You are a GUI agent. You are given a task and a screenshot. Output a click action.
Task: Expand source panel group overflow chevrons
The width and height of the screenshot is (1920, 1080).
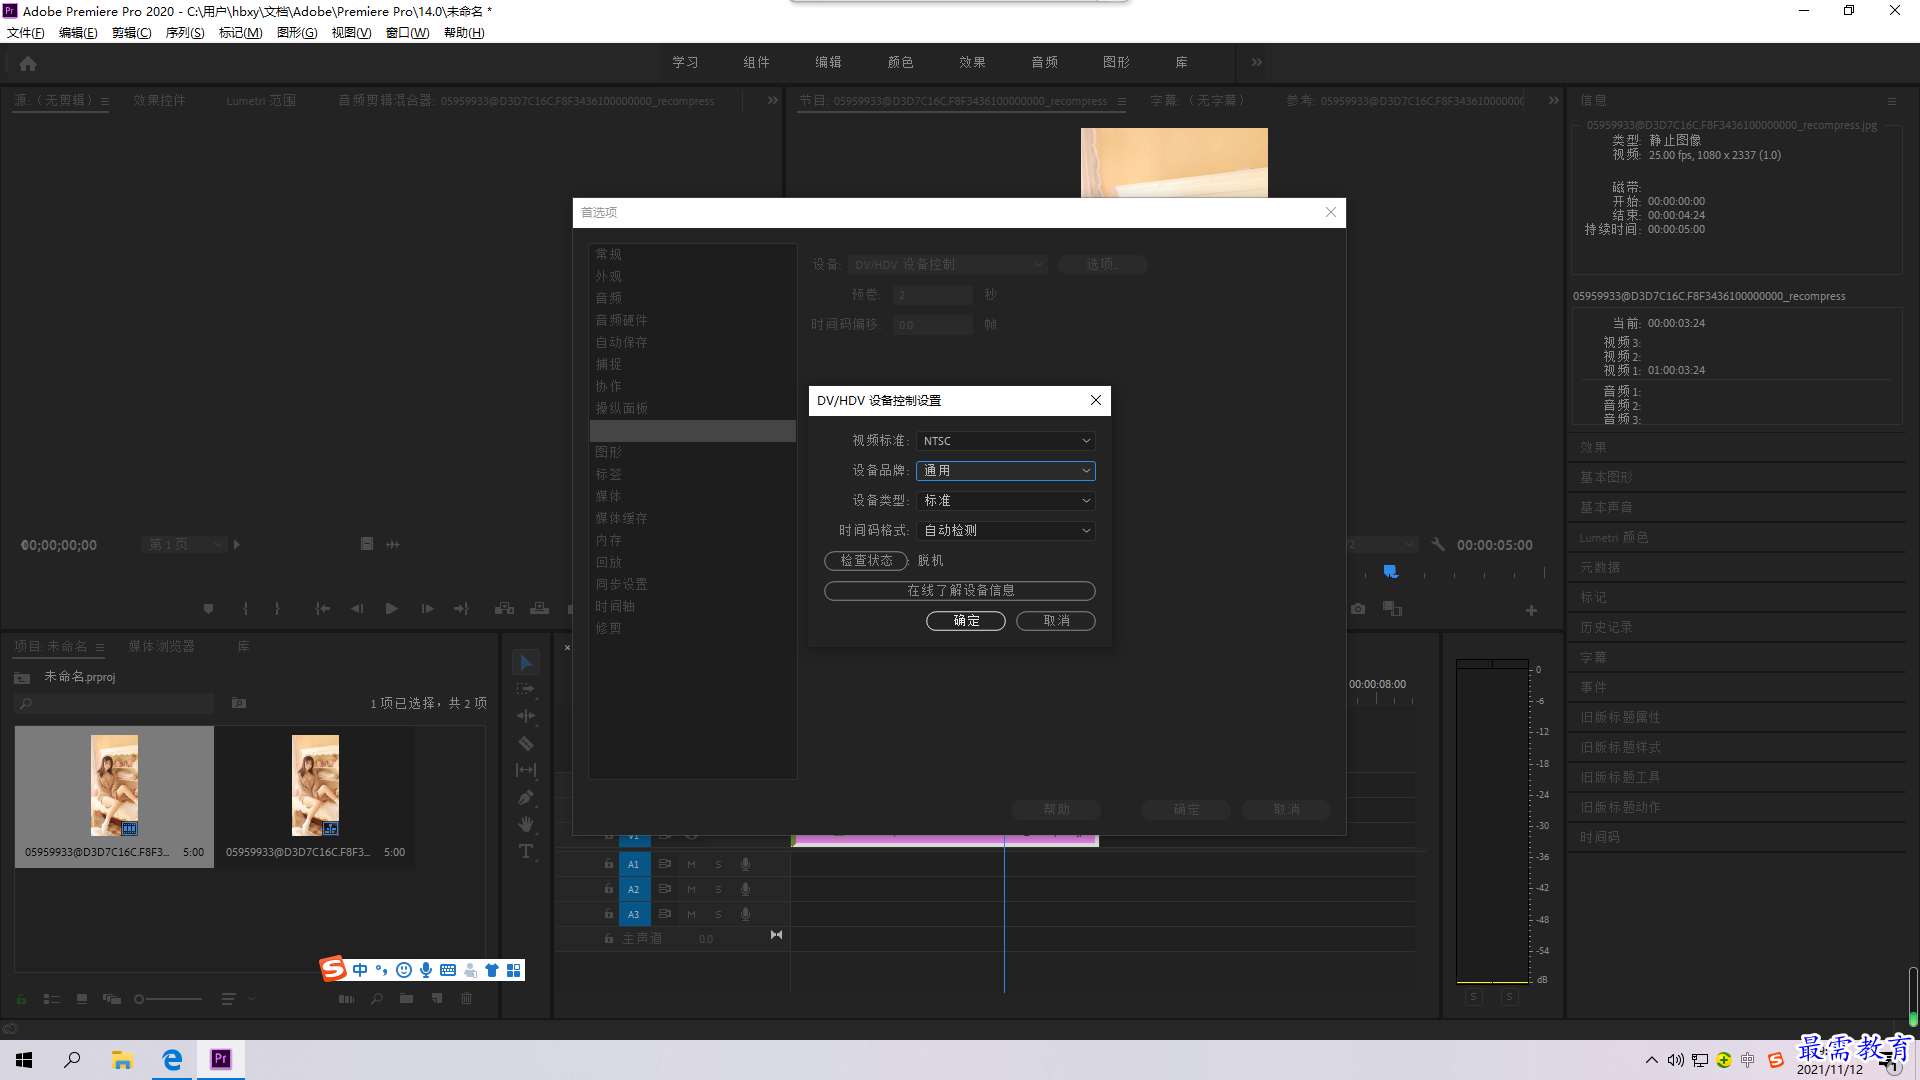click(773, 100)
